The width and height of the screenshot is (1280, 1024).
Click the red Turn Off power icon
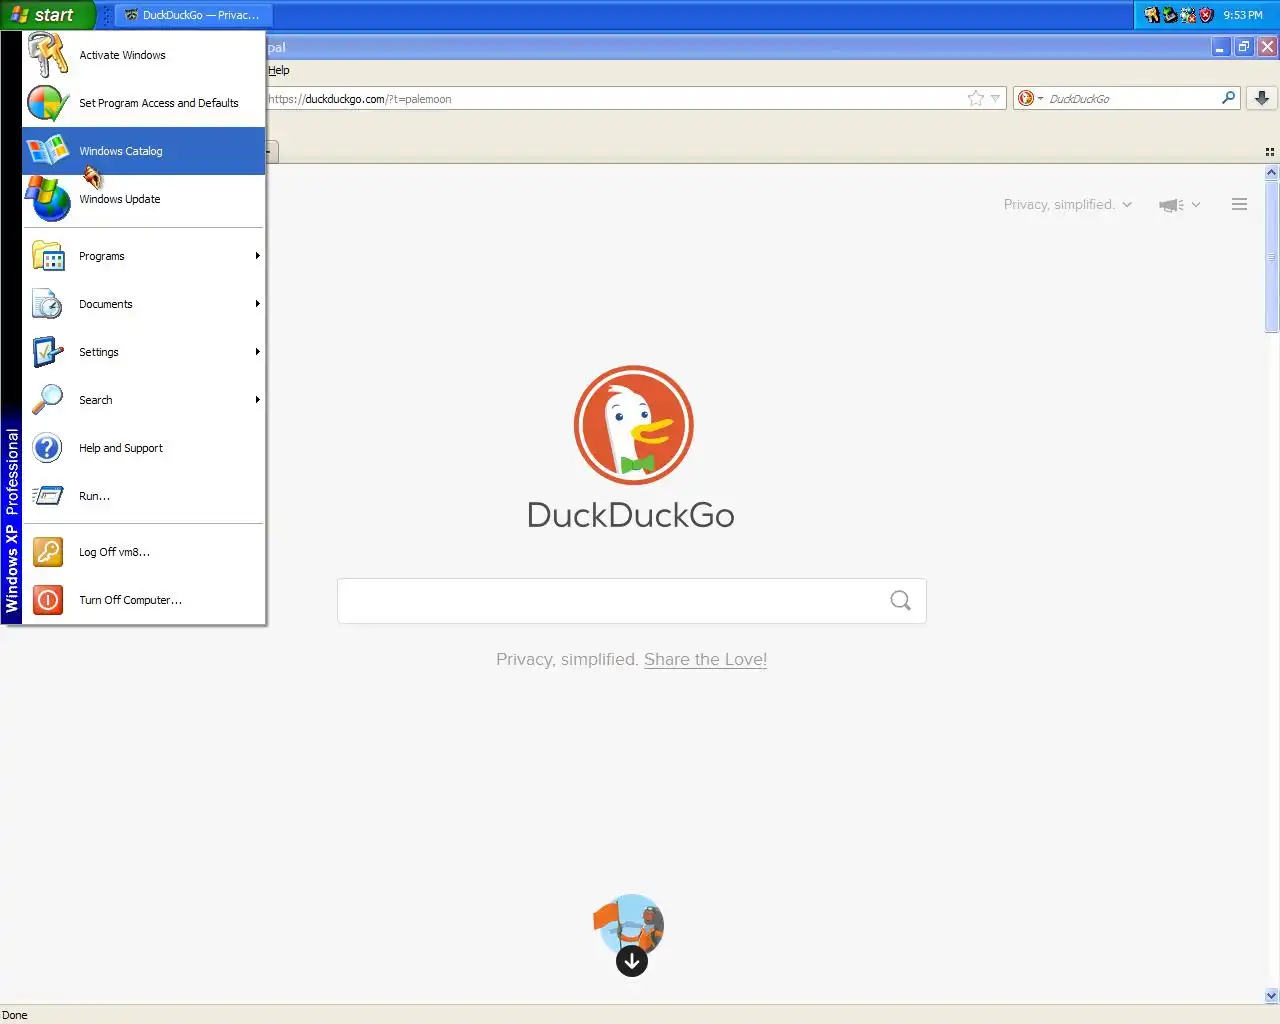point(48,600)
